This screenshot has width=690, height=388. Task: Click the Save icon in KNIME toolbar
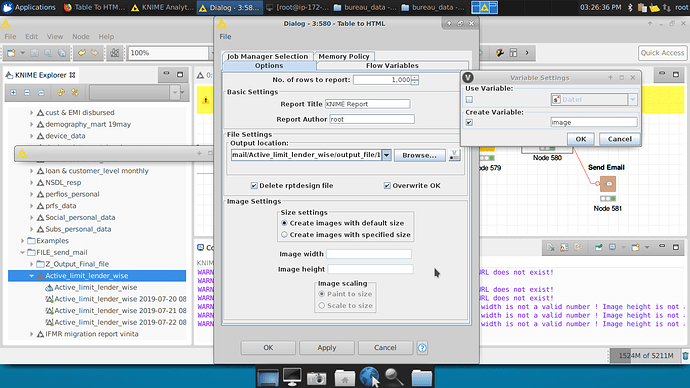pos(34,53)
